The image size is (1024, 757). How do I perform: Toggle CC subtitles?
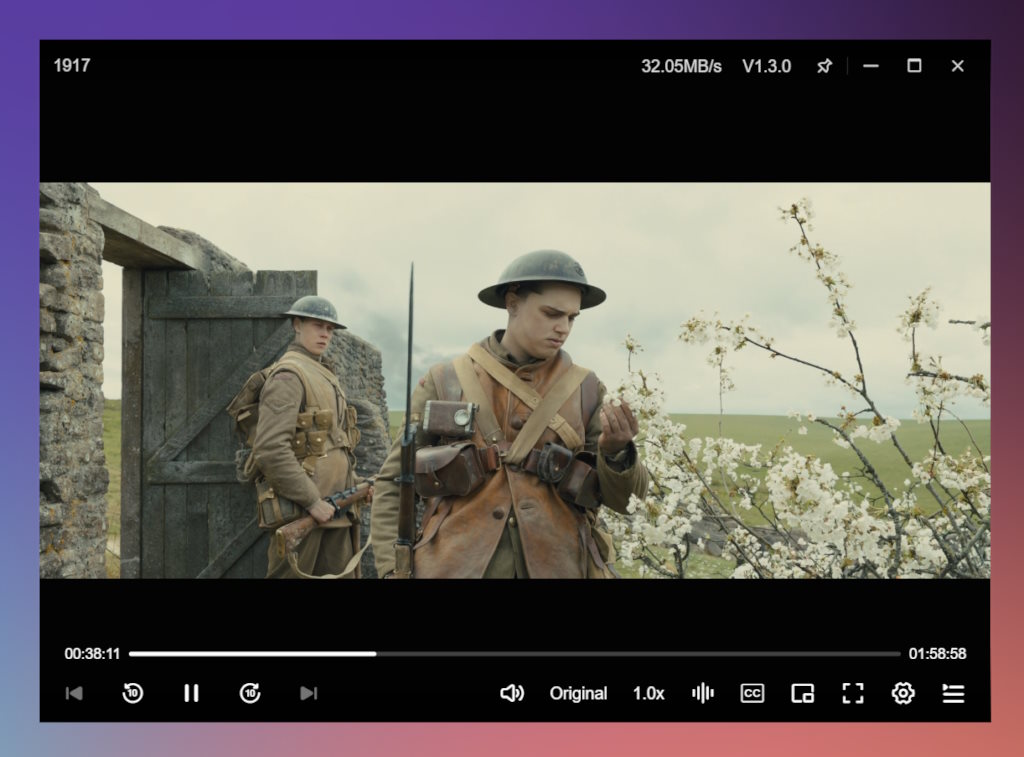click(x=752, y=693)
